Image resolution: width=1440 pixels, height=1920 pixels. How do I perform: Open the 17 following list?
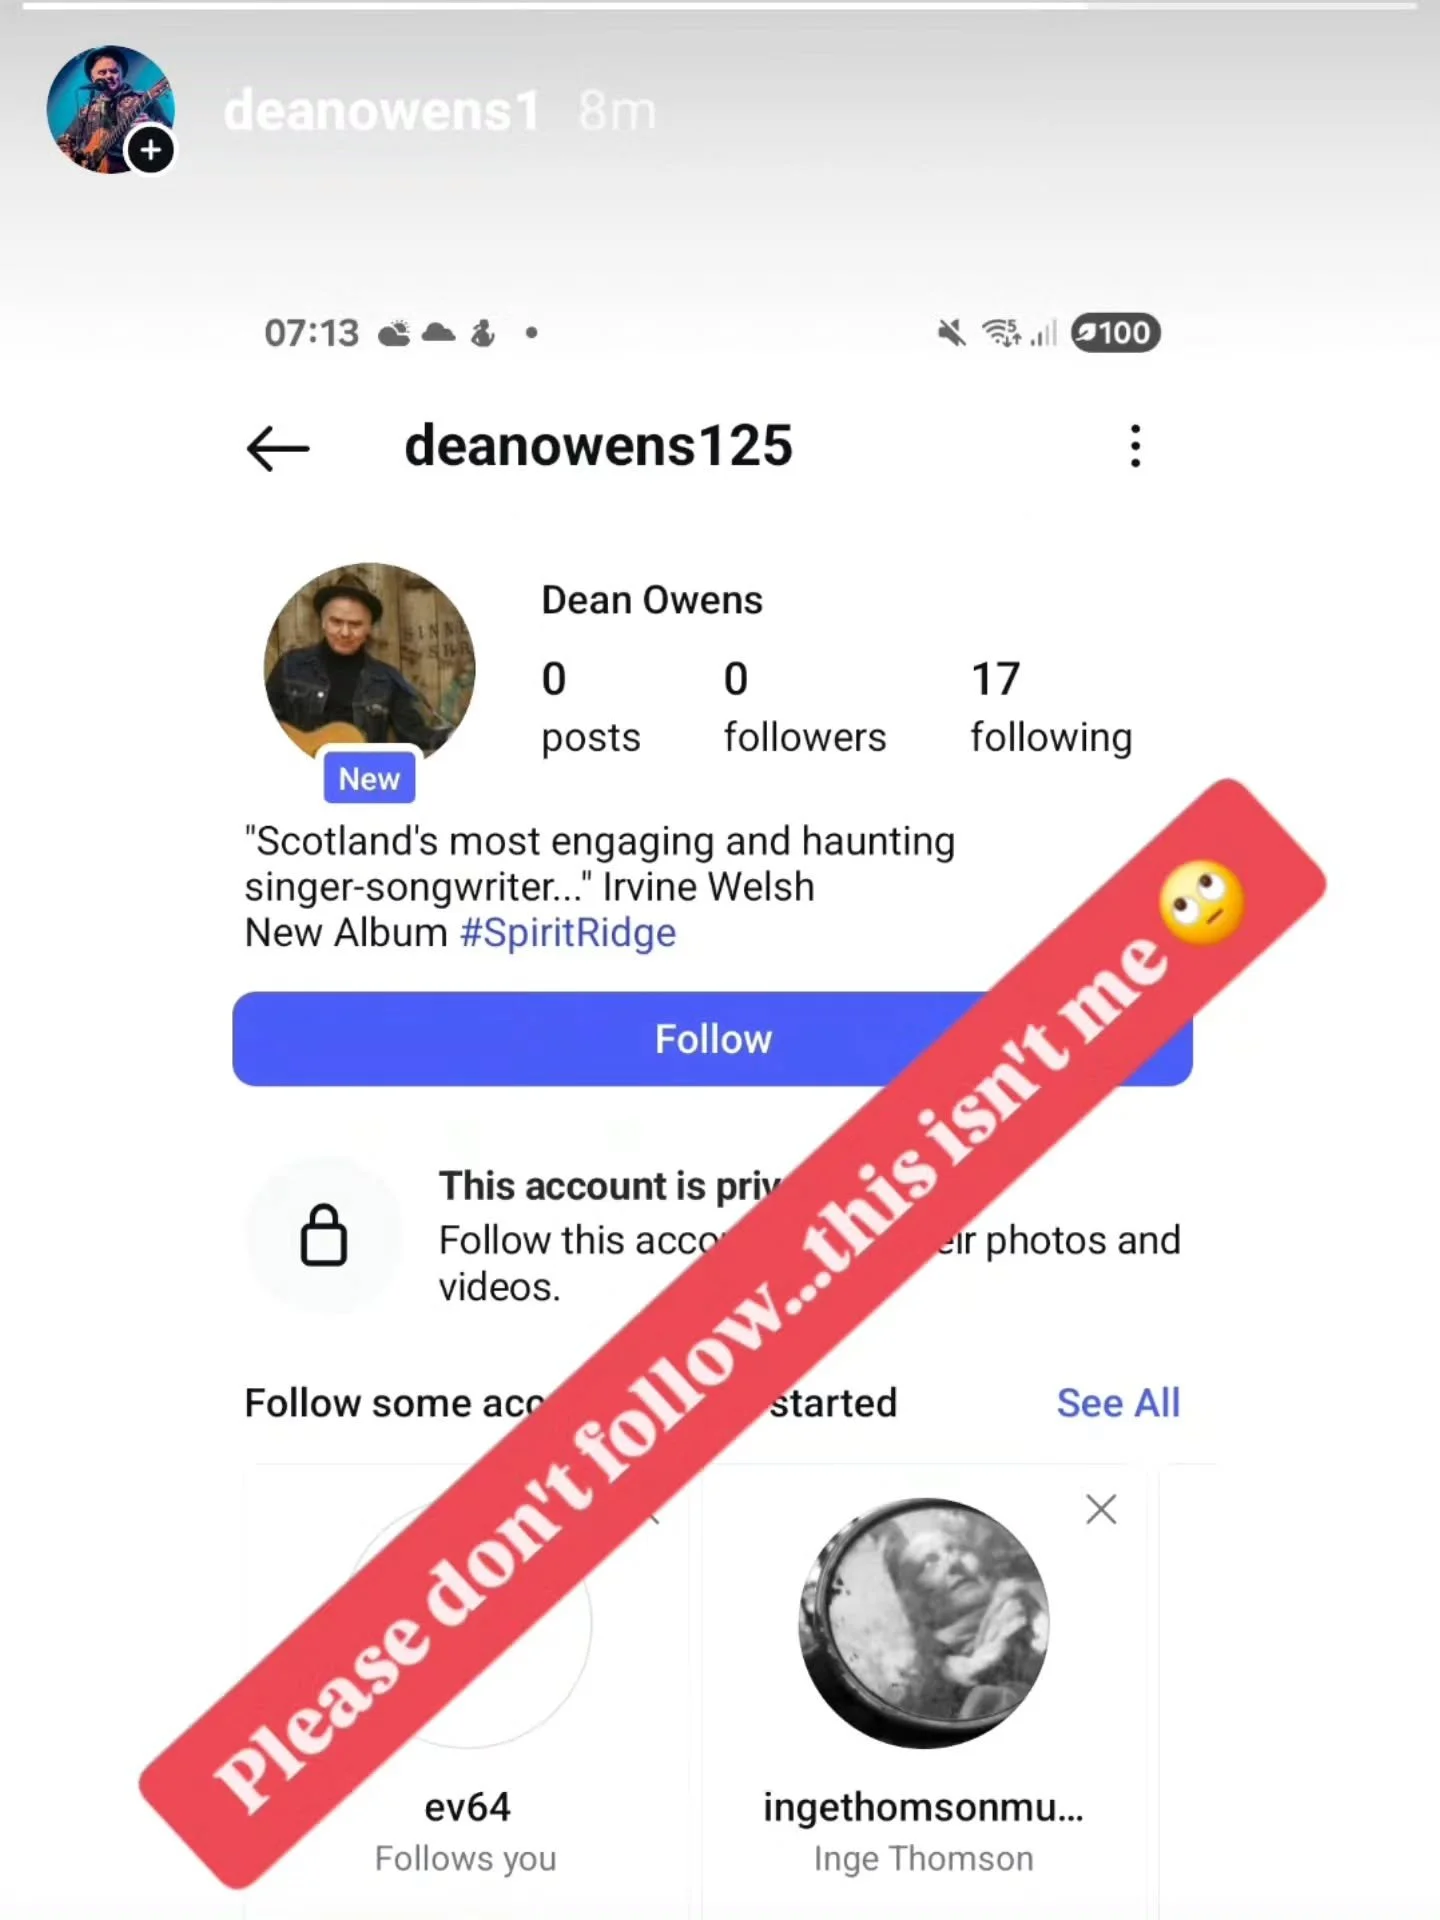pos(1051,707)
